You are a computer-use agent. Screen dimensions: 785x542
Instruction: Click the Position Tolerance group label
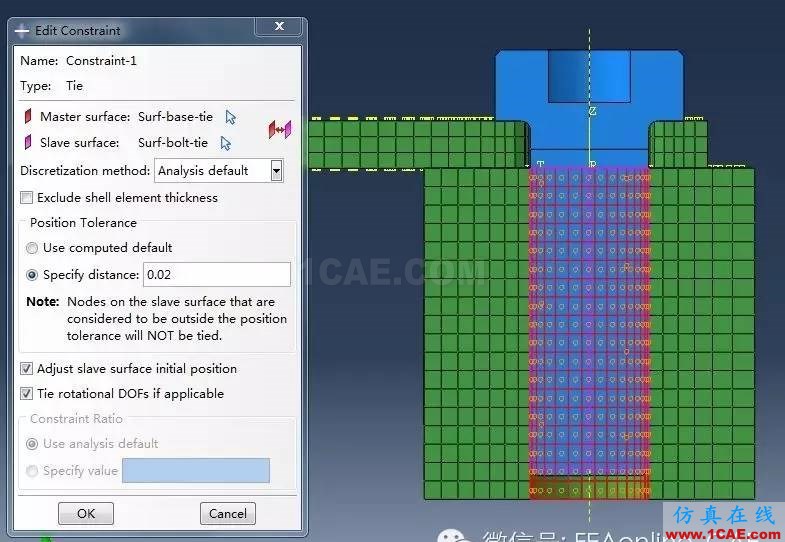[83, 223]
